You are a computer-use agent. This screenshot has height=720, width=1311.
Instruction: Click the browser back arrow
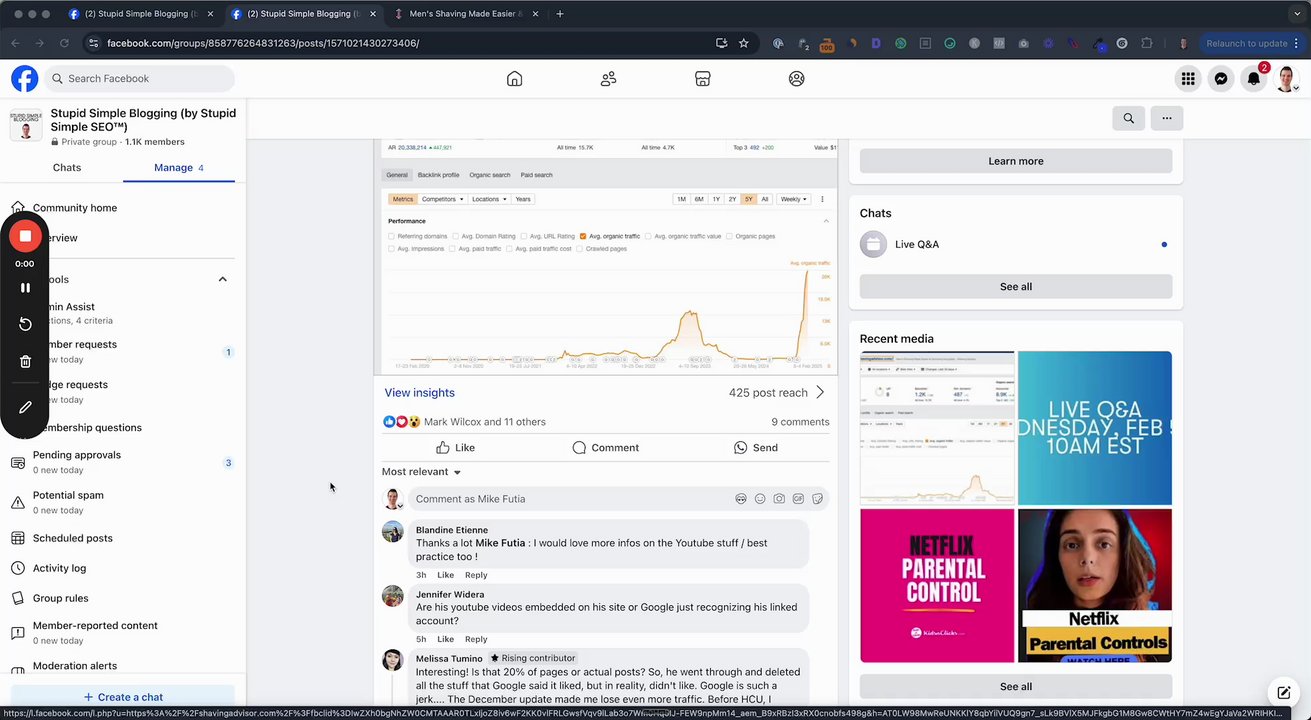pyautogui.click(x=15, y=43)
